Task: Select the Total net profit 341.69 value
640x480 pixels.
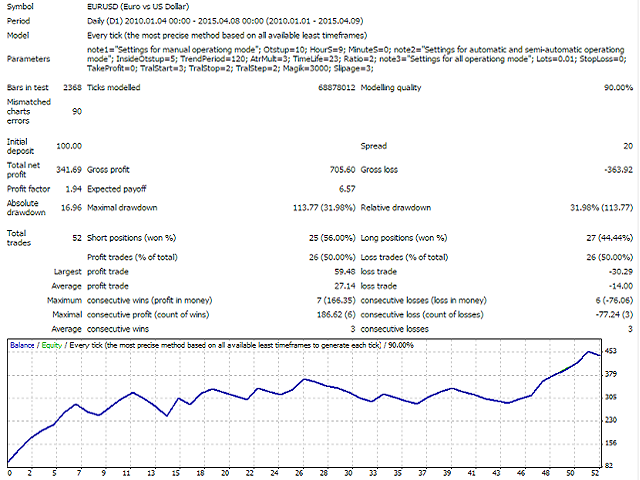Action: click(x=66, y=171)
